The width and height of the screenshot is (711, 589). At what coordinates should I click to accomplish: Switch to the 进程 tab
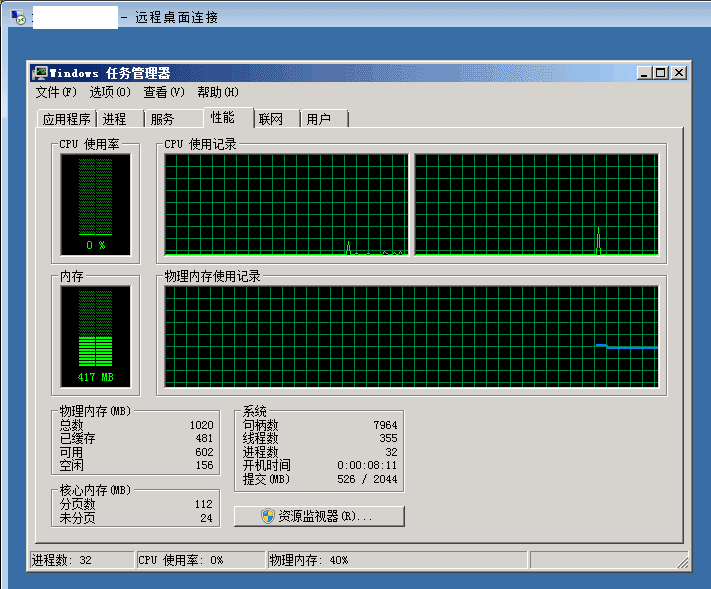coord(120,119)
